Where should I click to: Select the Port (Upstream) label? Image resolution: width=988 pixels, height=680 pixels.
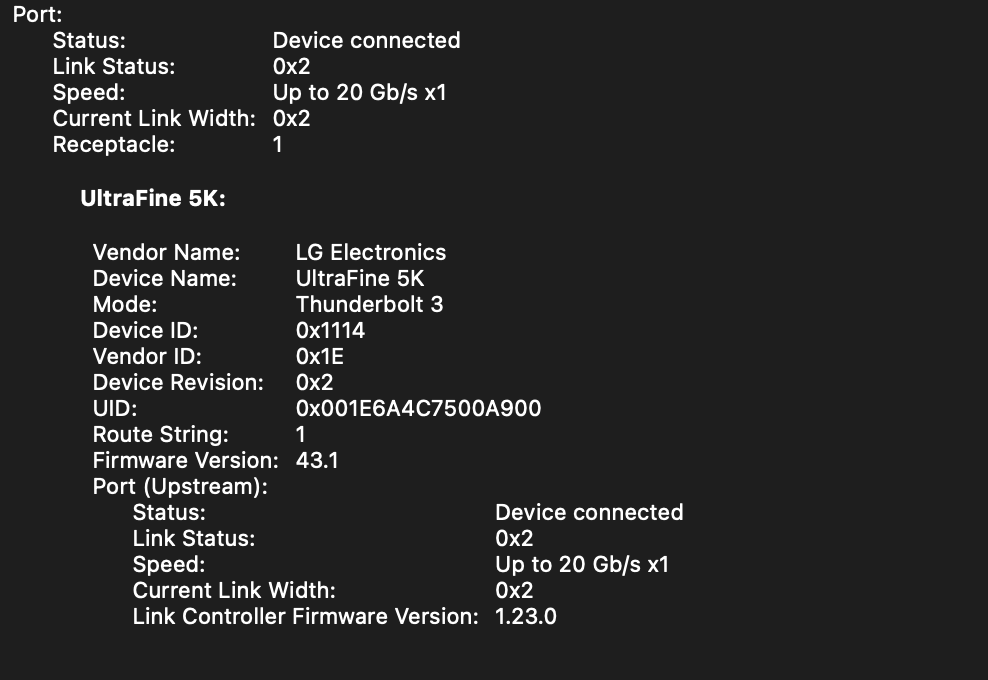180,487
